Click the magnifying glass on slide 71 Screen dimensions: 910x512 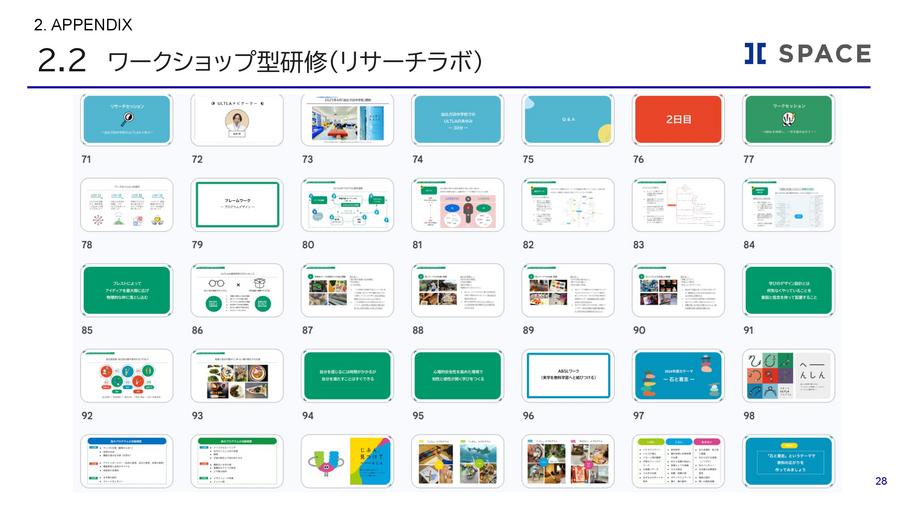126,117
